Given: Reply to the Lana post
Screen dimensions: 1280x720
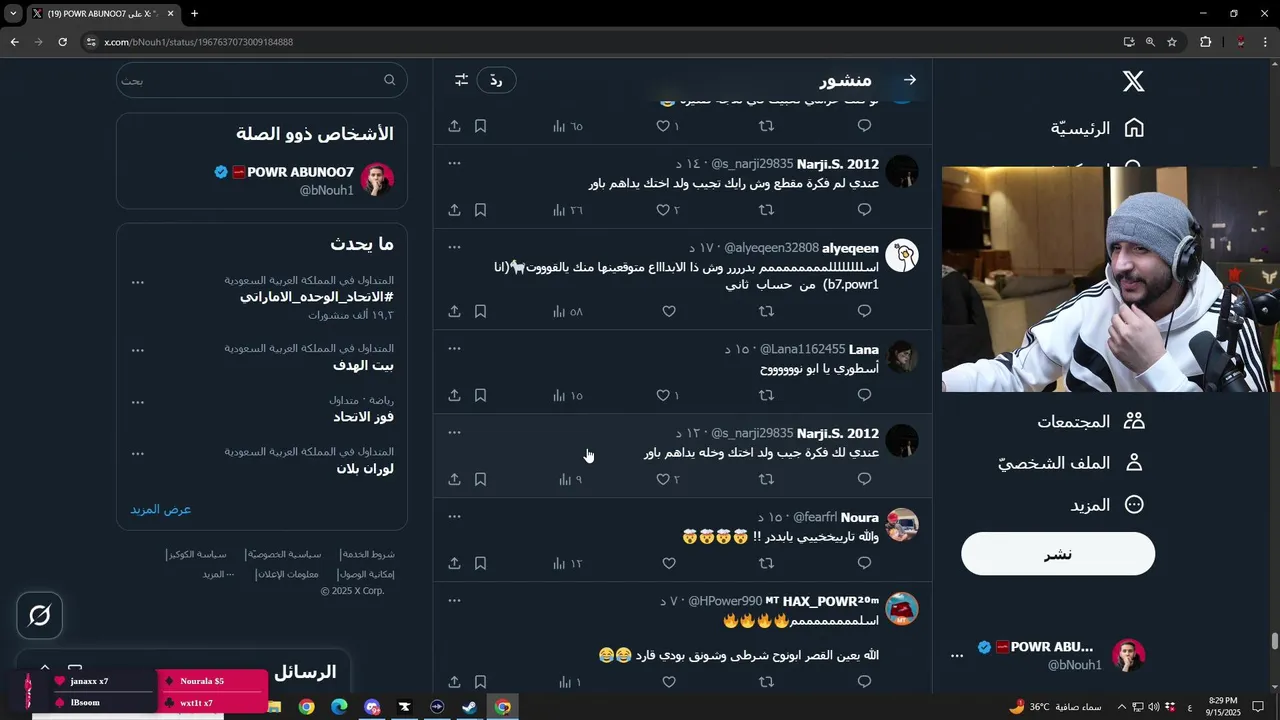Looking at the screenshot, I should 865,395.
